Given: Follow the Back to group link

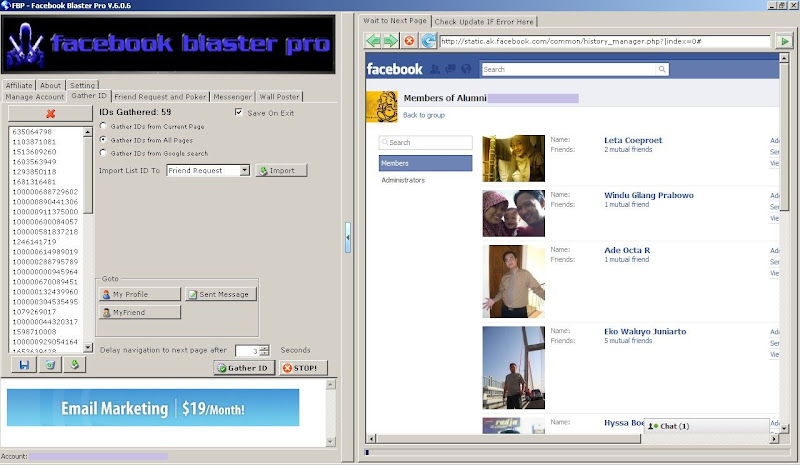Looking at the screenshot, I should coord(423,115).
